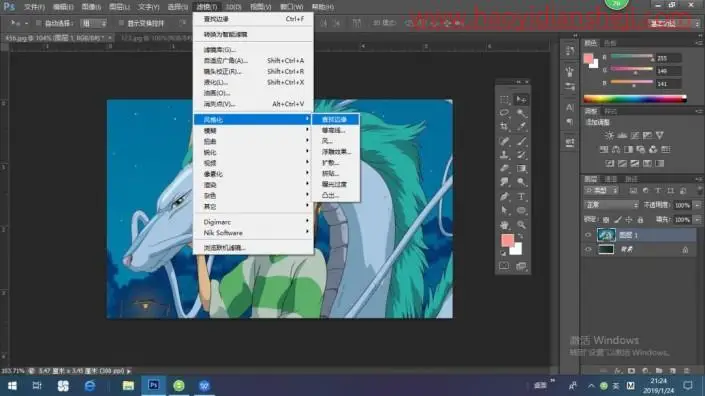705x396 pixels.
Task: Select the Path Selection arrow tool
Action: coord(504,210)
